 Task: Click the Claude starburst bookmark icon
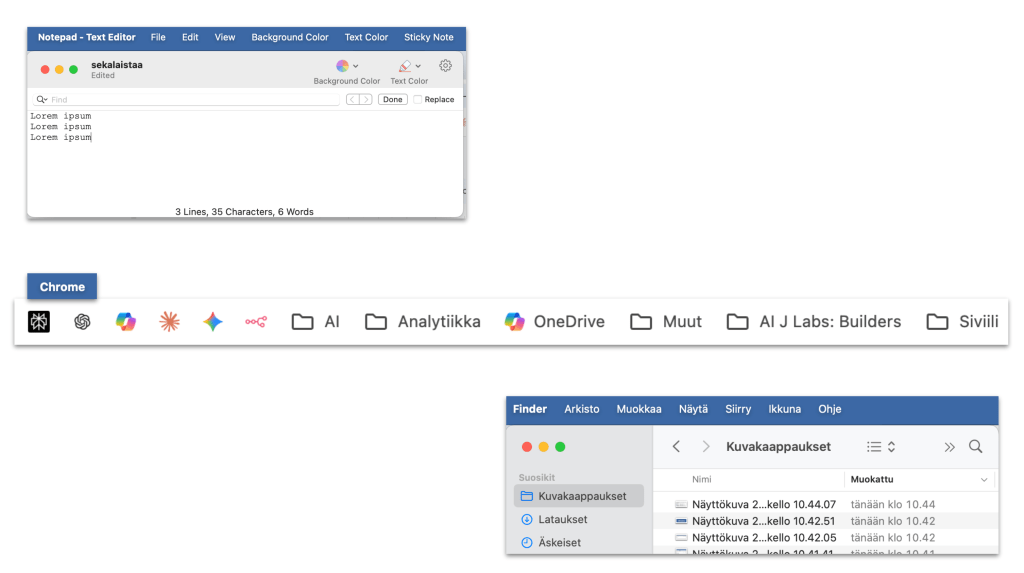coord(169,322)
